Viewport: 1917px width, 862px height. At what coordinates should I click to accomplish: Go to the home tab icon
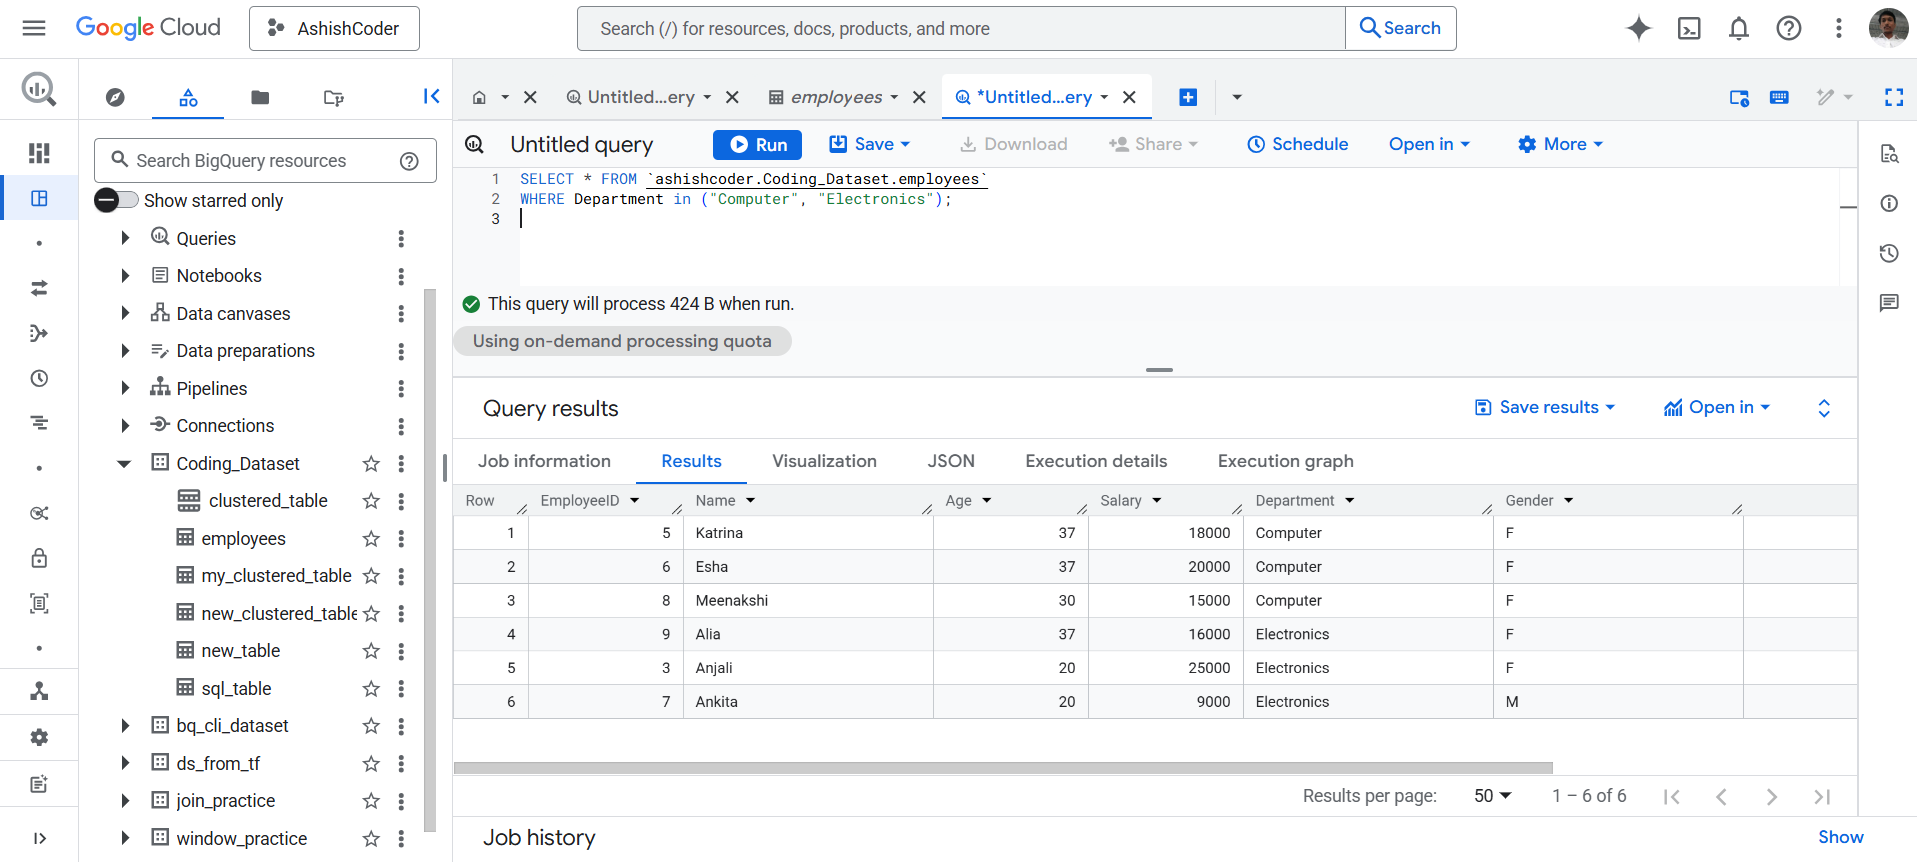tap(479, 97)
